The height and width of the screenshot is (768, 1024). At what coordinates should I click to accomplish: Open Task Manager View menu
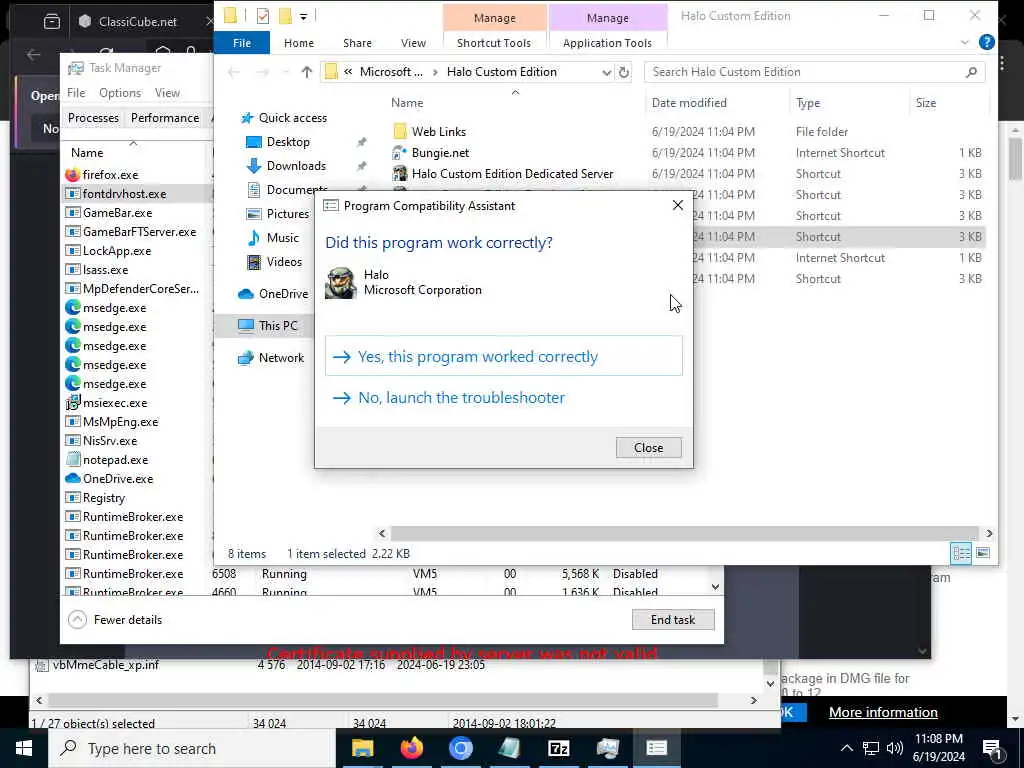click(x=167, y=93)
